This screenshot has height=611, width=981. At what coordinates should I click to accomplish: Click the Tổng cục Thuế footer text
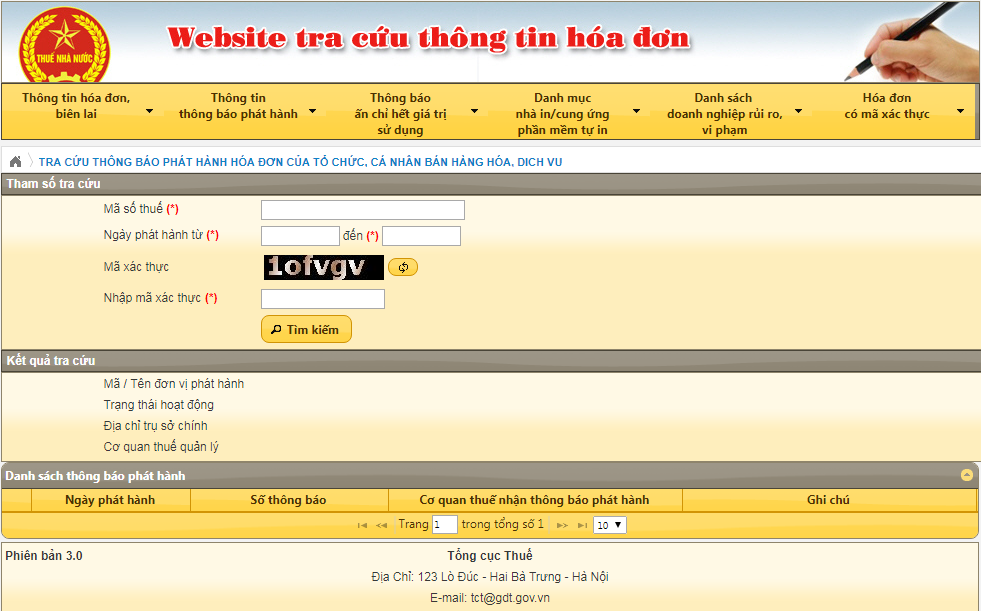tap(490, 555)
